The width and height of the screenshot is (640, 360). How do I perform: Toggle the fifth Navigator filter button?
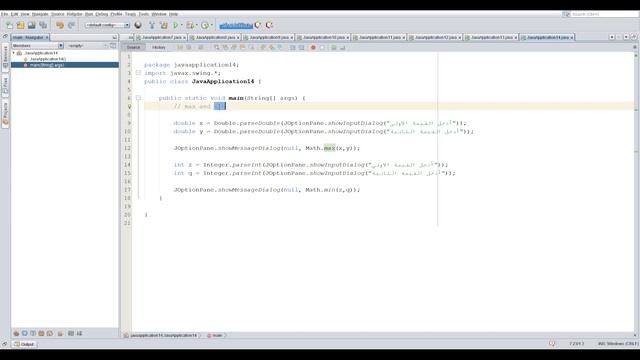[50, 333]
